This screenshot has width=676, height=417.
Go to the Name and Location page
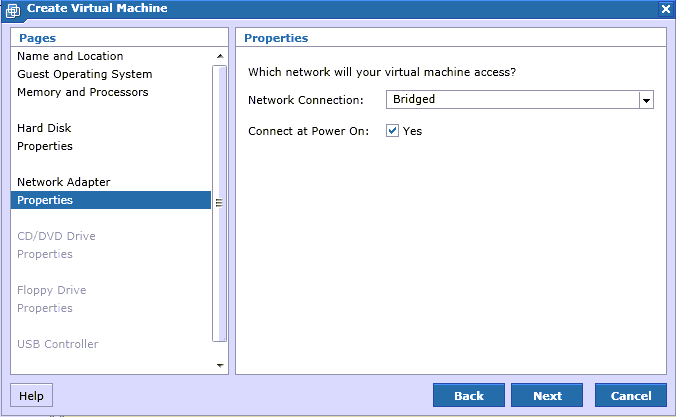[x=70, y=56]
